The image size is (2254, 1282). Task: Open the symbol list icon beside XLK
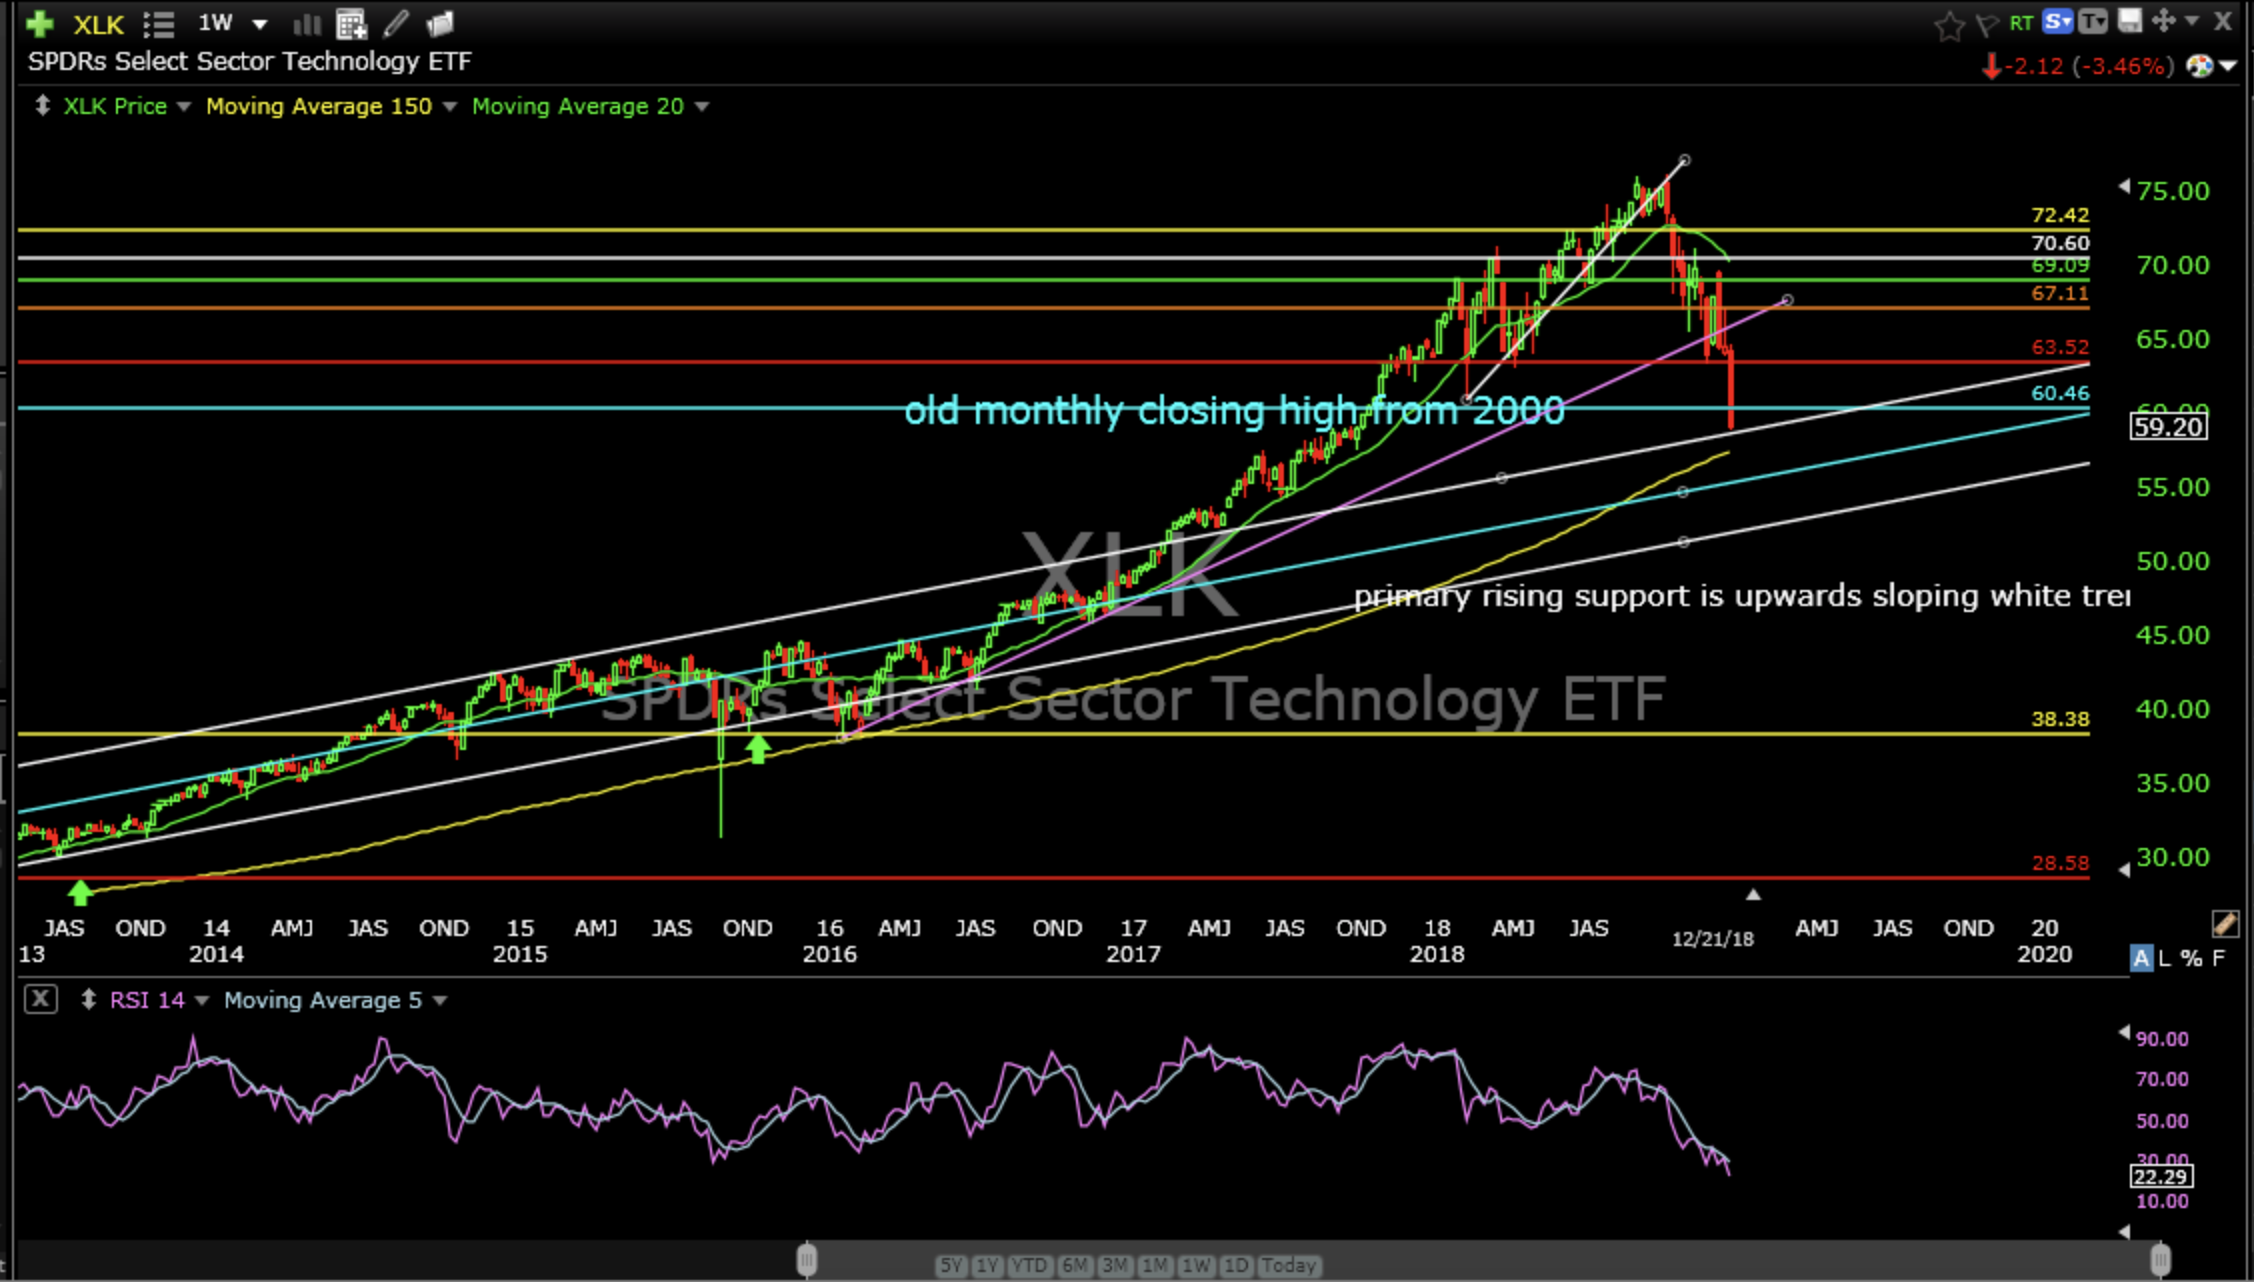point(159,24)
